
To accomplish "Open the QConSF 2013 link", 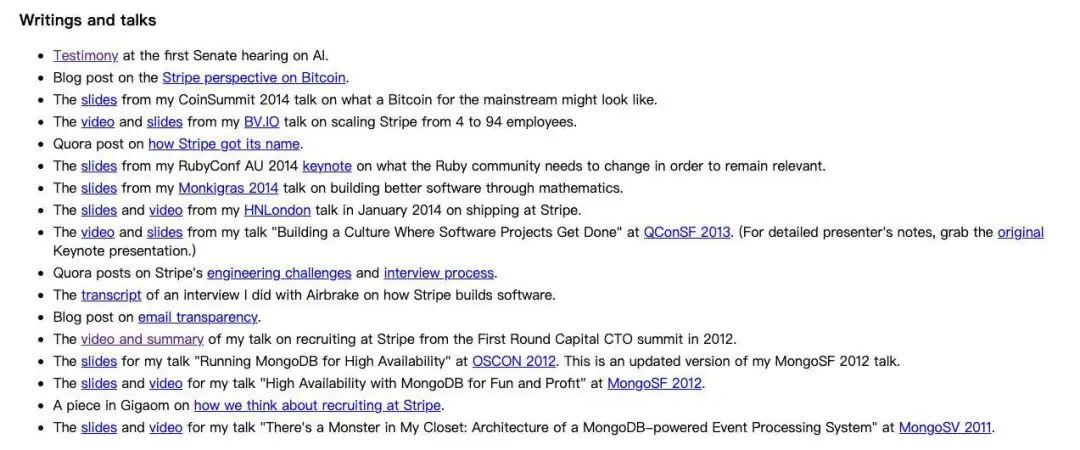I will [687, 232].
